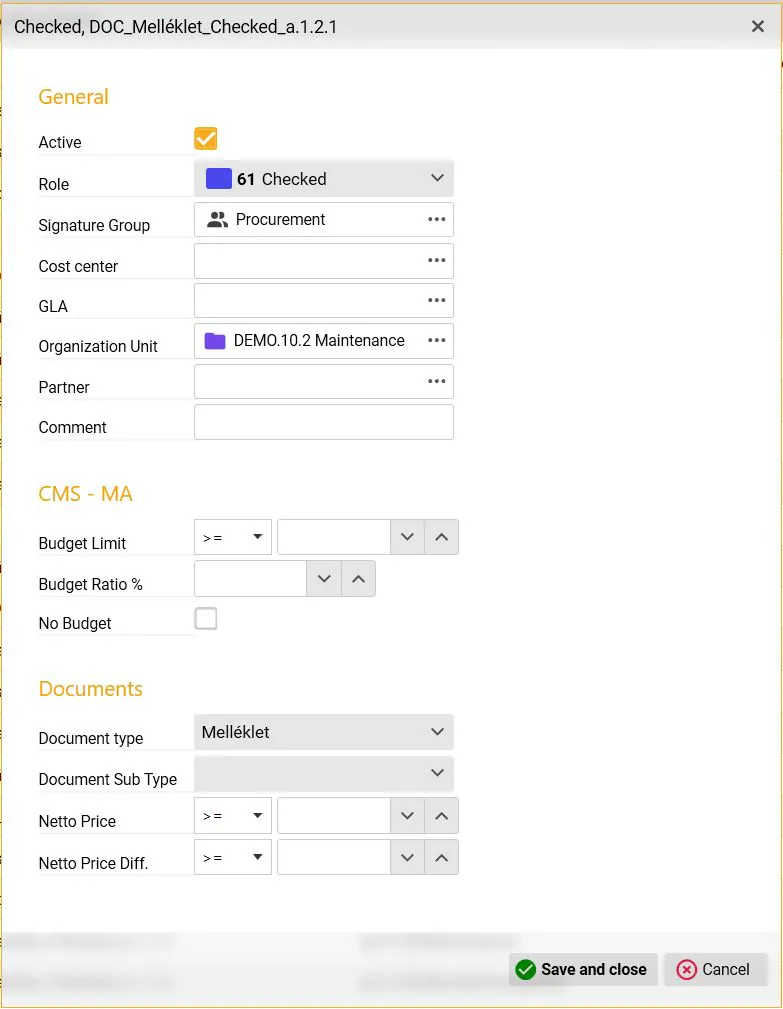The width and height of the screenshot is (783, 1009).
Task: Click the General section heading
Action: click(x=73, y=97)
